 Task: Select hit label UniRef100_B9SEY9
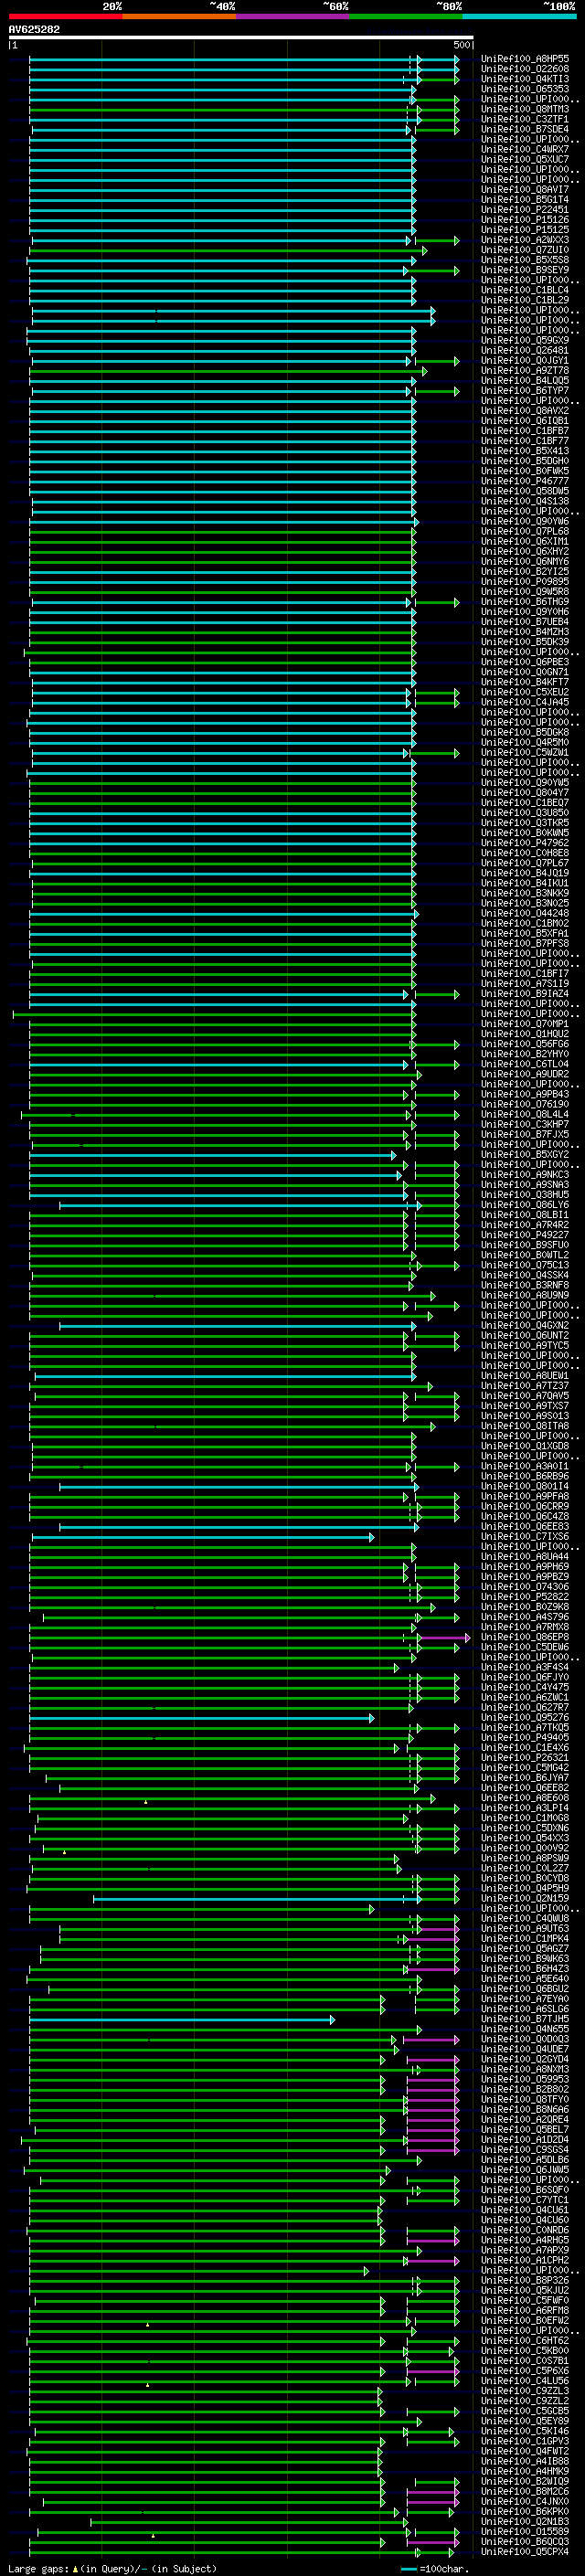[525, 270]
